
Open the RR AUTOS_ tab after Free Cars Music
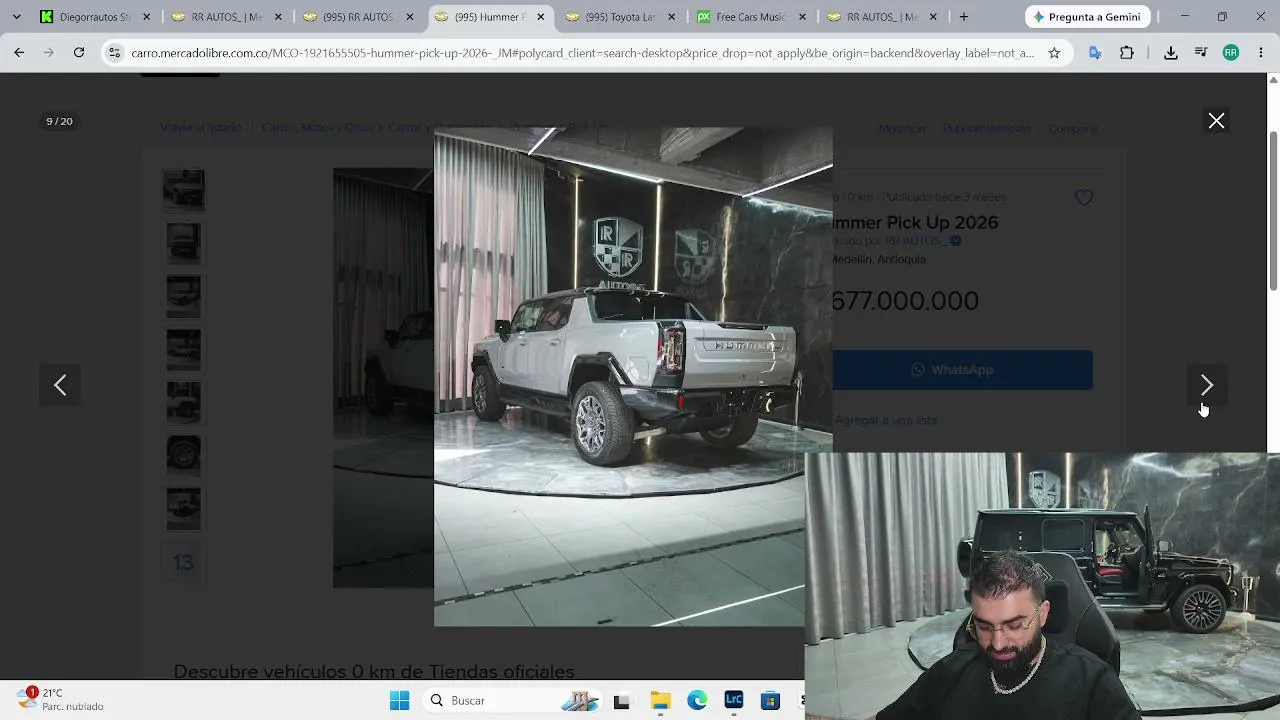(882, 17)
